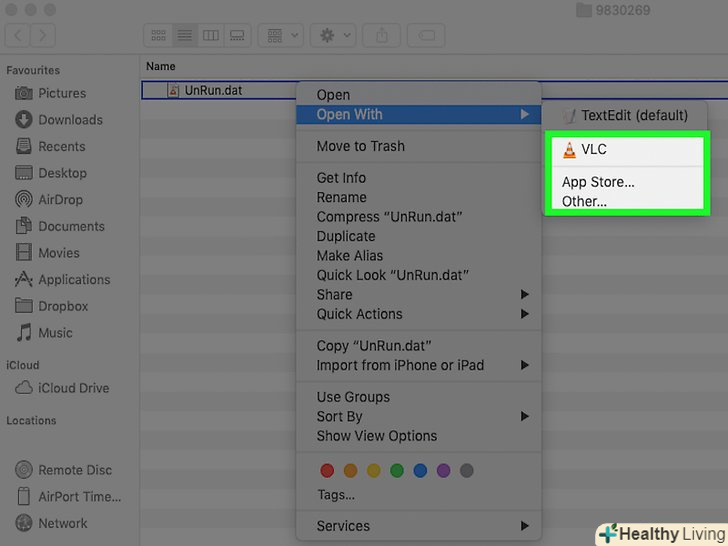The width and height of the screenshot is (728, 546).
Task: Choose Open in the context menu
Action: tap(419, 95)
